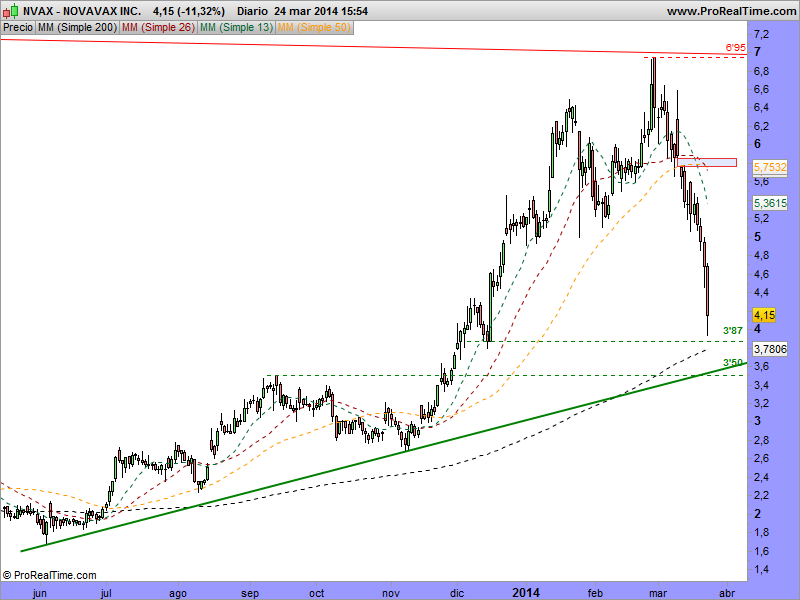
Task: Click the "4,4" price axis value
Action: click(762, 293)
